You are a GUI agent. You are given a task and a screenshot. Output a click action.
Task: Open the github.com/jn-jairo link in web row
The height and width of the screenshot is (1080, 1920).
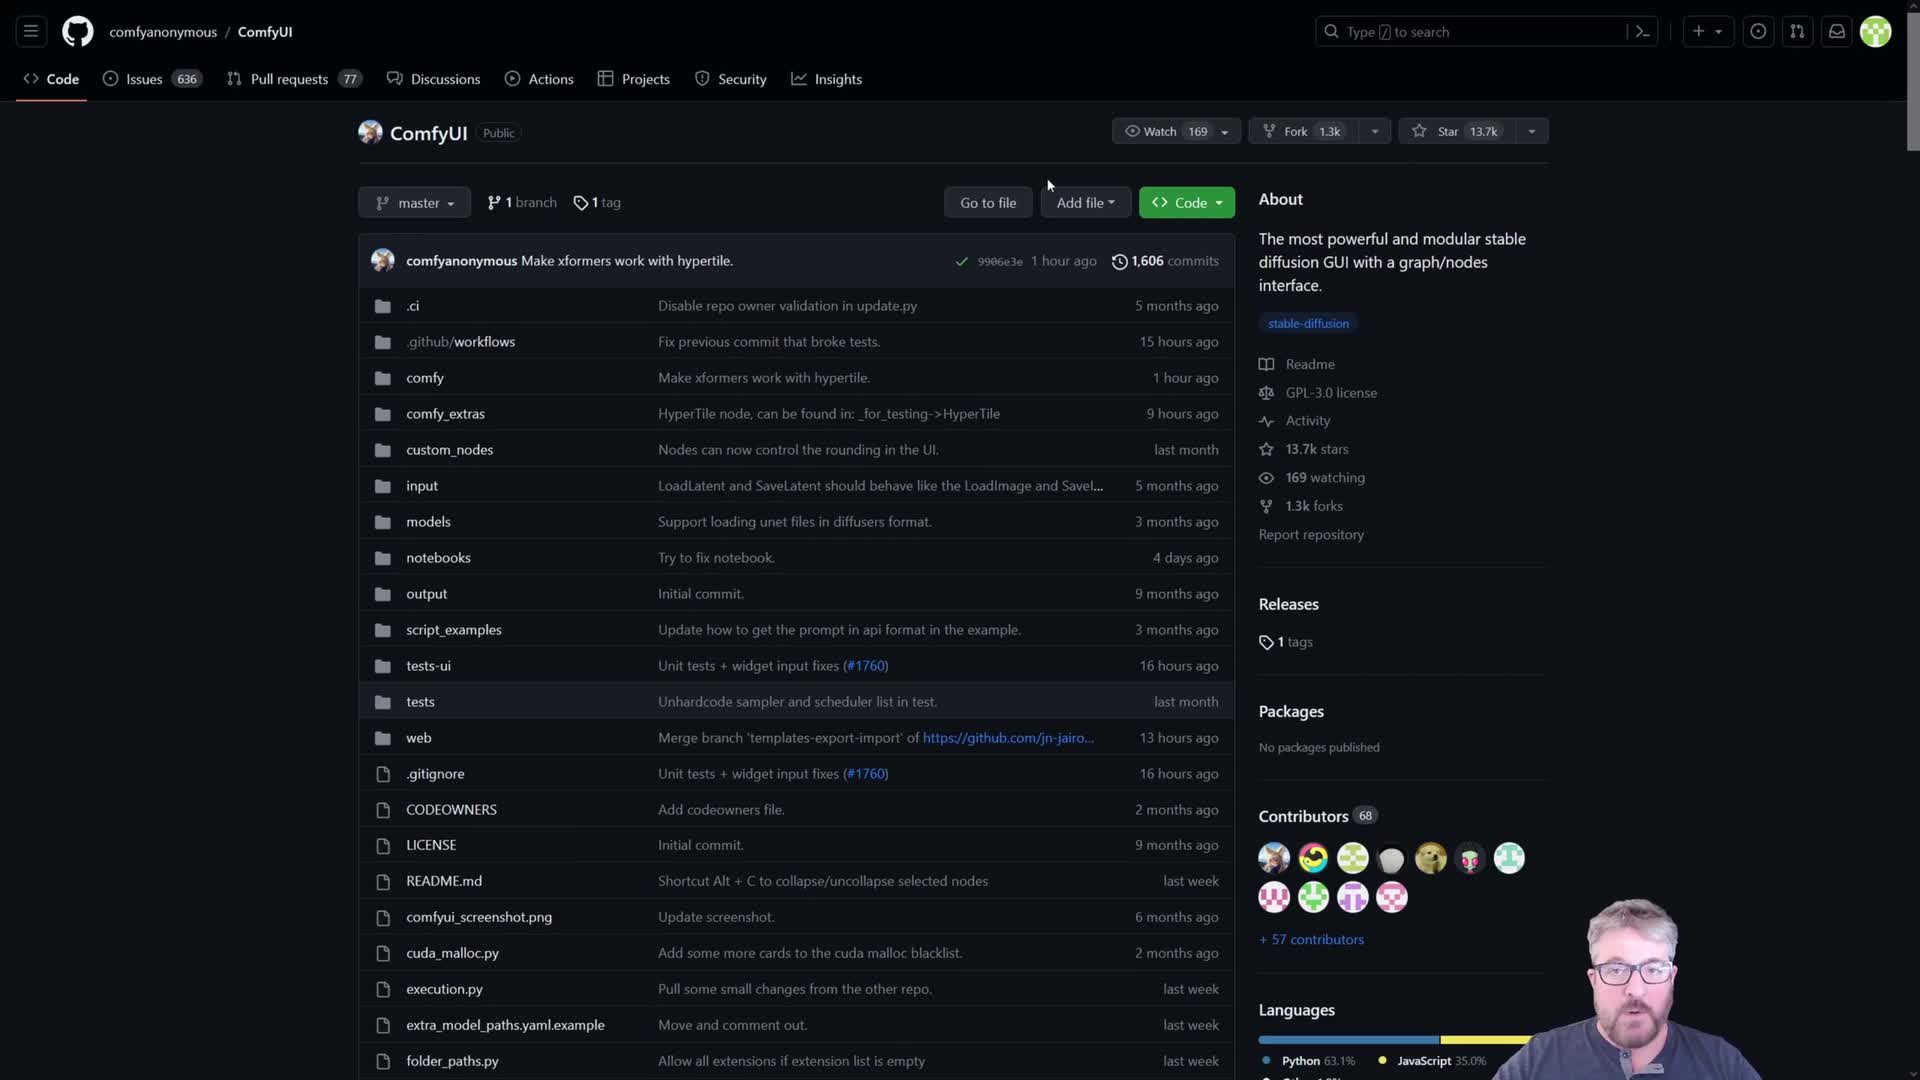pyautogui.click(x=1008, y=738)
